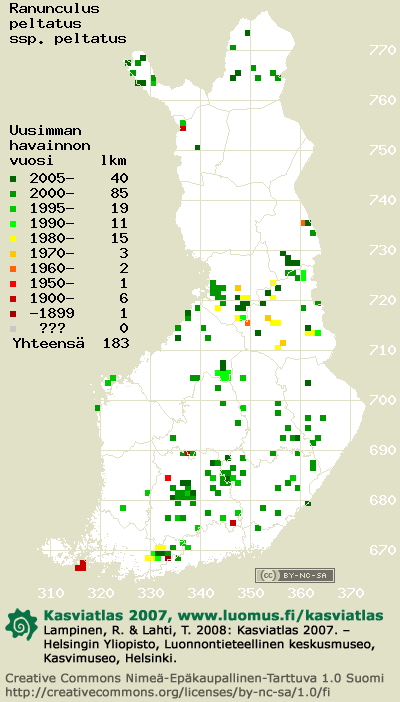Click the 700 northing grid label
Image resolution: width=400 pixels, height=702 pixels.
pos(383,400)
